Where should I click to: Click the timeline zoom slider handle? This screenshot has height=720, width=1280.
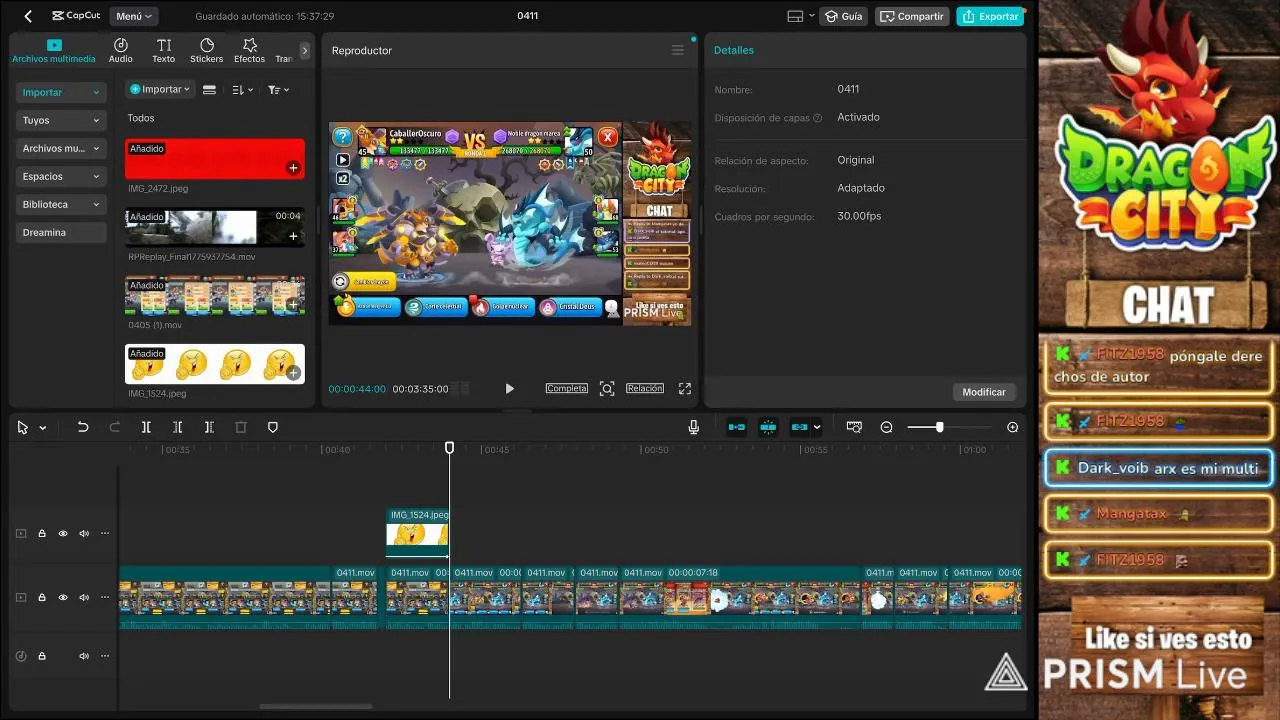click(x=939, y=427)
